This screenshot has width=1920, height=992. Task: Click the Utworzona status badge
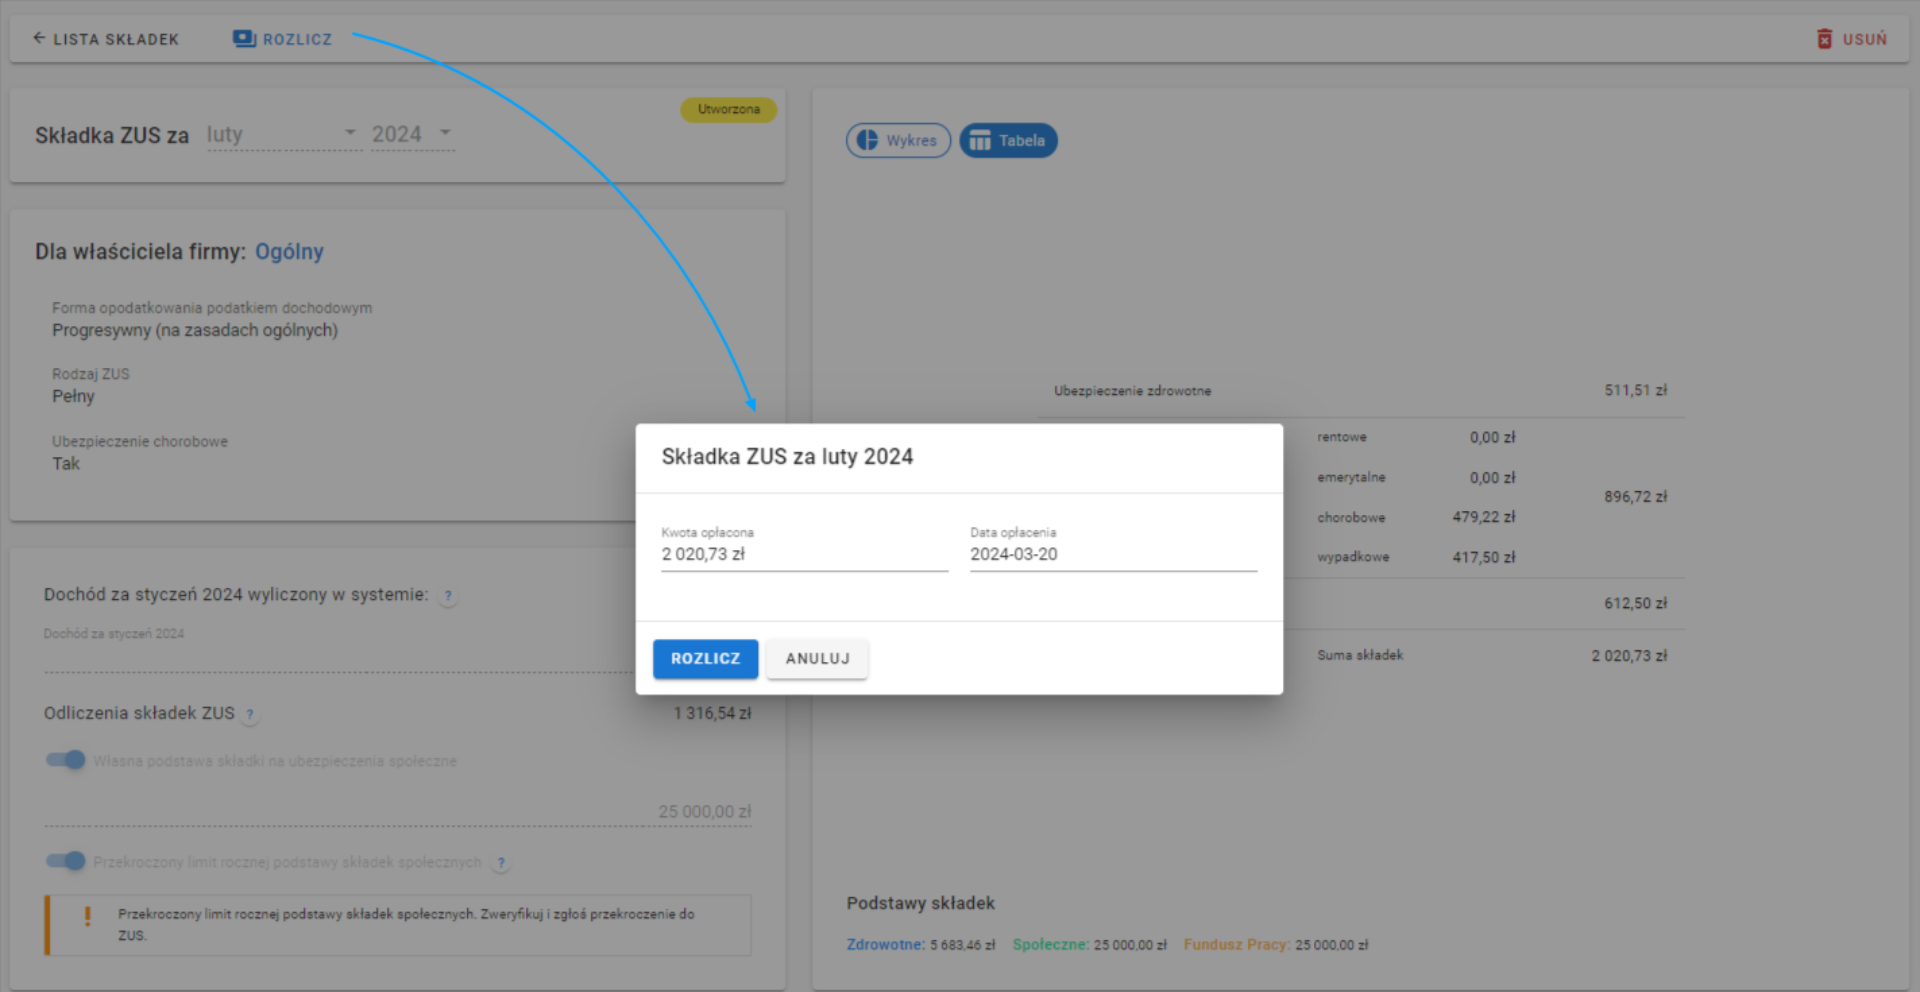point(729,109)
